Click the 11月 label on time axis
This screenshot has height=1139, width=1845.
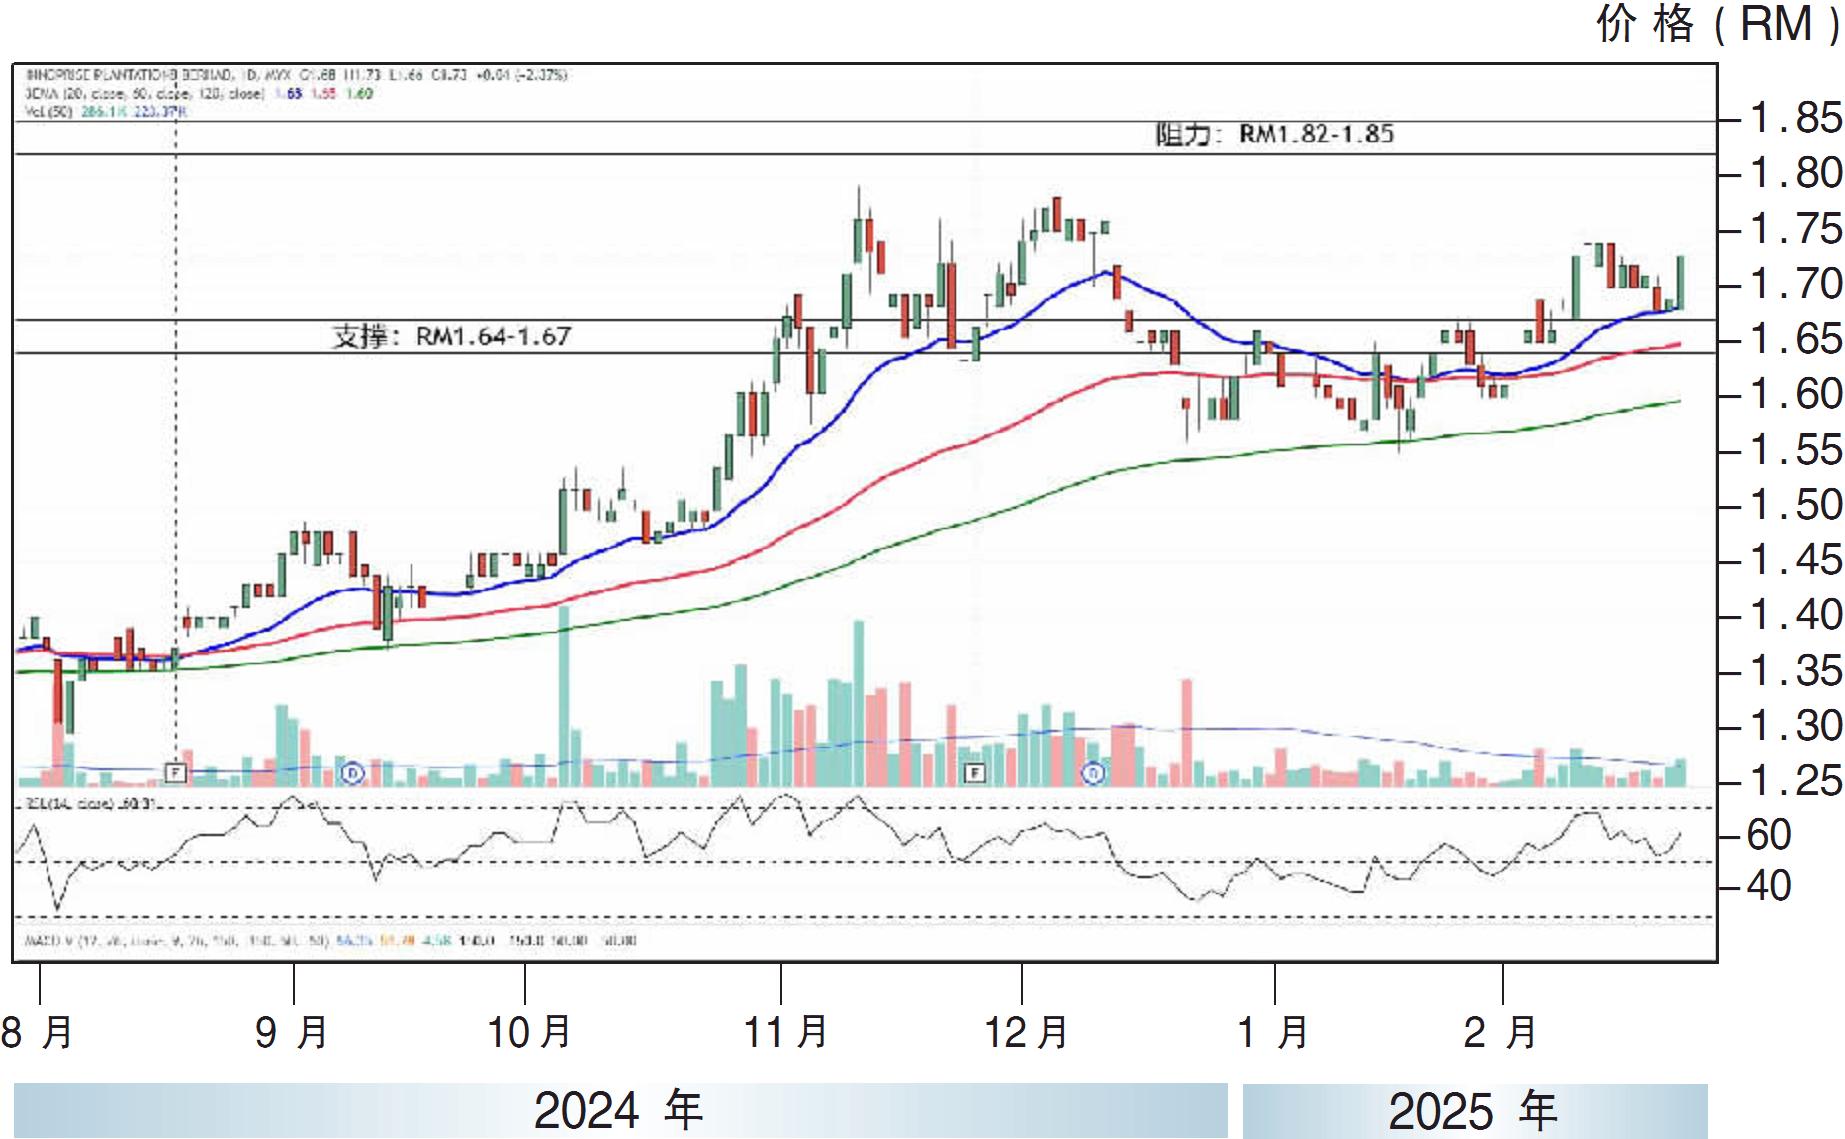click(785, 1032)
